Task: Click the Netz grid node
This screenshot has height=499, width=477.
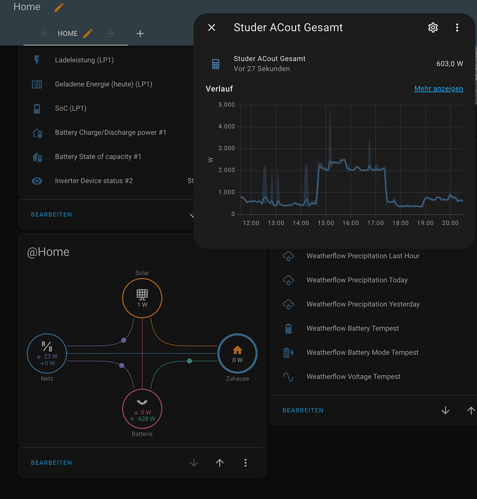Action: tap(47, 353)
